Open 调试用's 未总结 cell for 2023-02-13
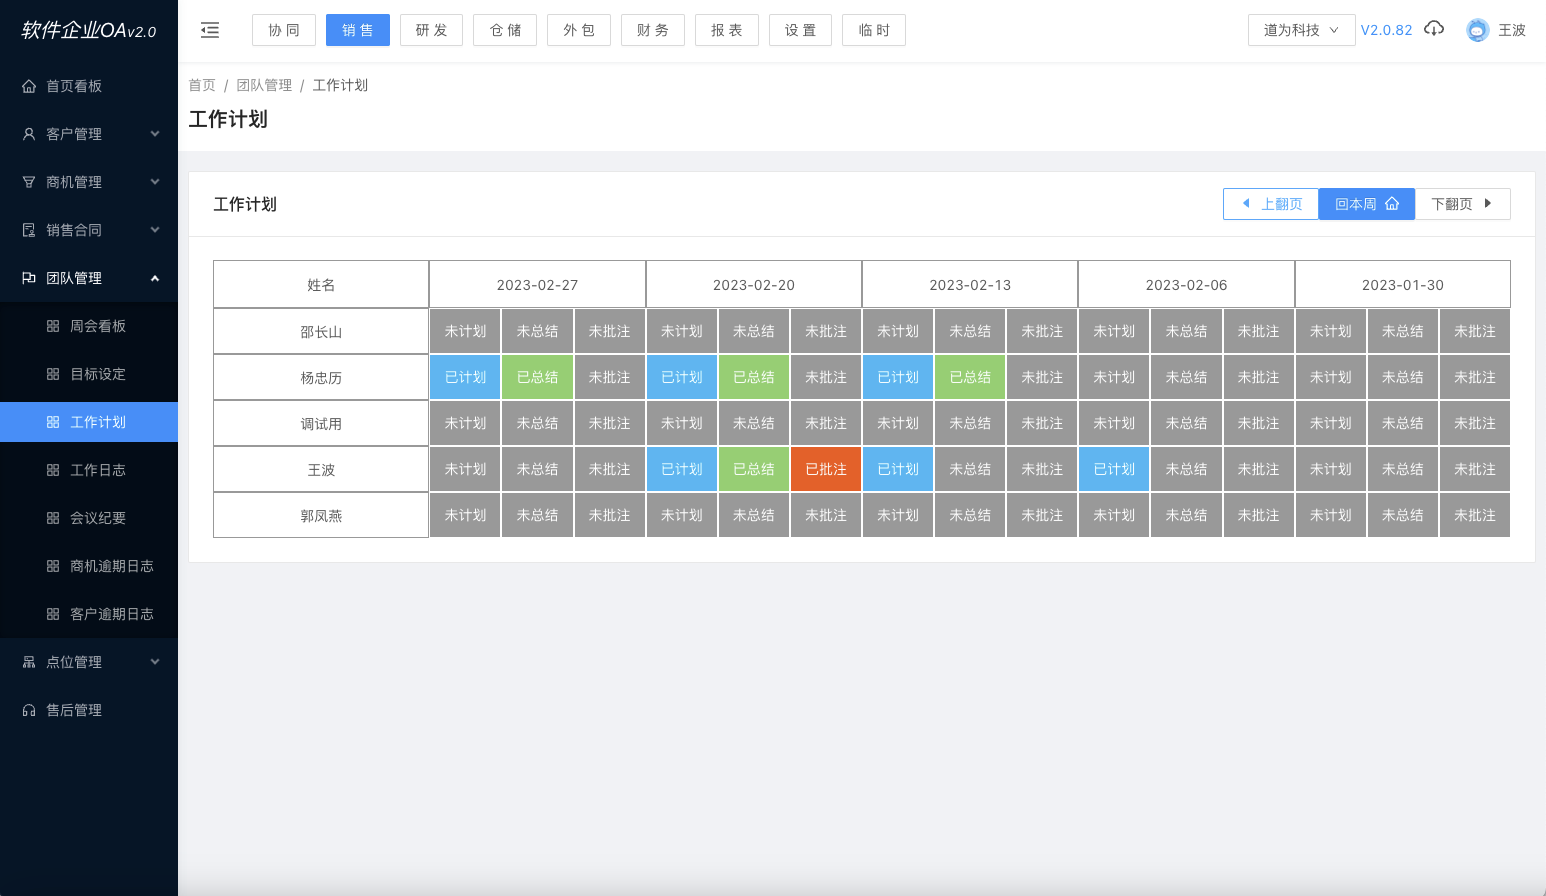Viewport: 1546px width, 896px height. pos(970,423)
